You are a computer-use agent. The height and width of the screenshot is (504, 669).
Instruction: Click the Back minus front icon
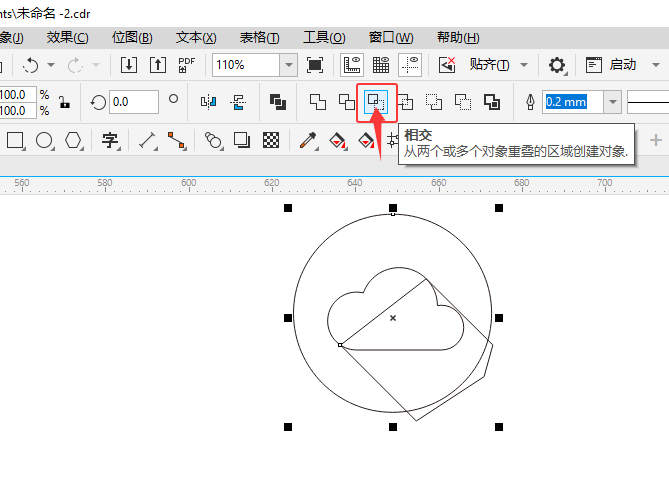click(463, 102)
